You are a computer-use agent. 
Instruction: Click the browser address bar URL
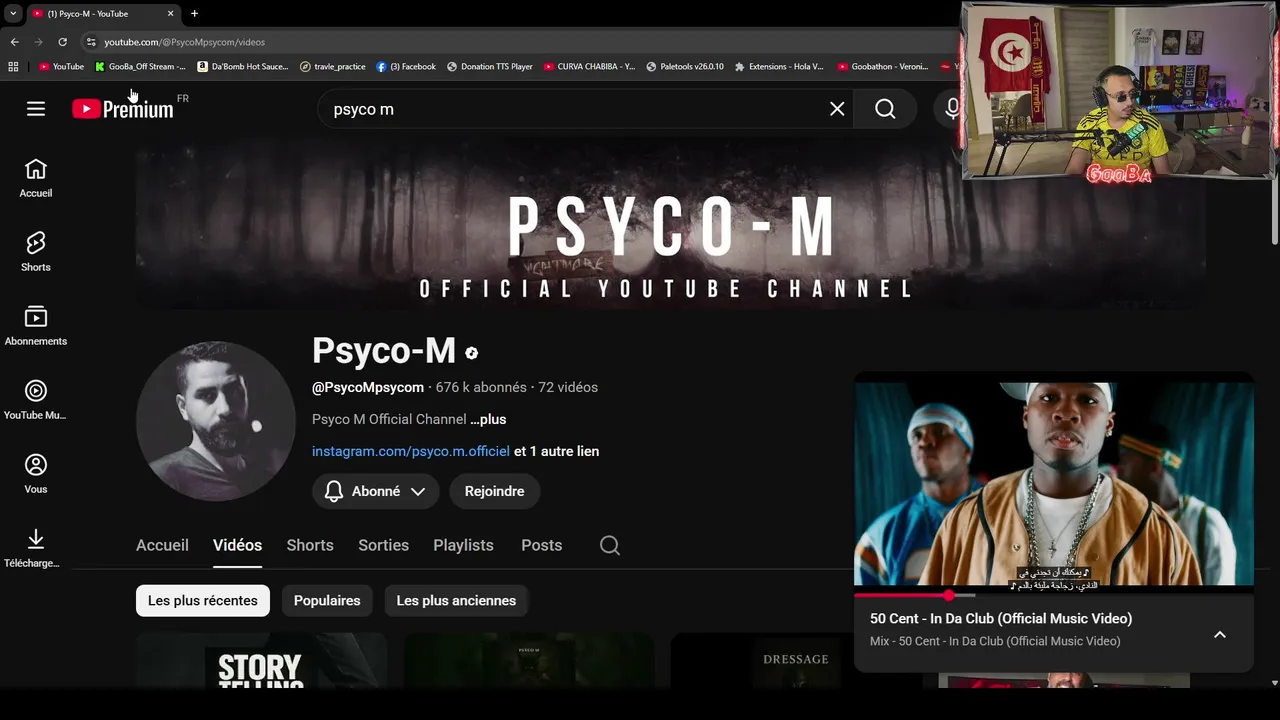[185, 42]
